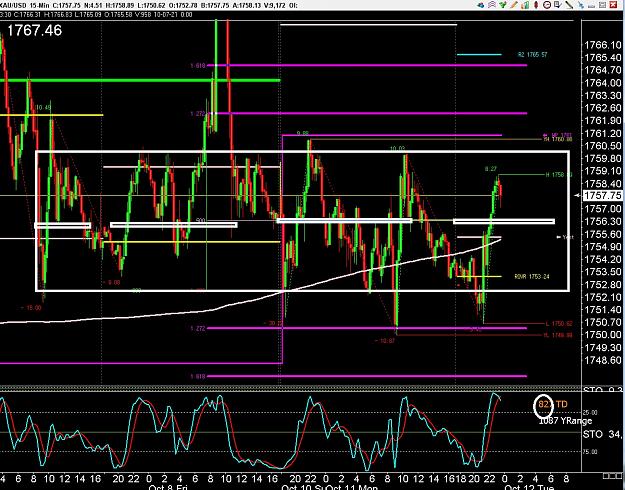This screenshot has width=625, height=490.
Task: Click the checklist with checkmark icon
Action: point(558,5)
